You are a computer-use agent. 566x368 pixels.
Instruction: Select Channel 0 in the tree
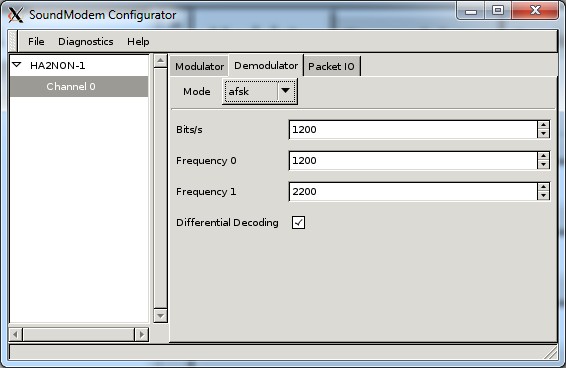pos(79,86)
